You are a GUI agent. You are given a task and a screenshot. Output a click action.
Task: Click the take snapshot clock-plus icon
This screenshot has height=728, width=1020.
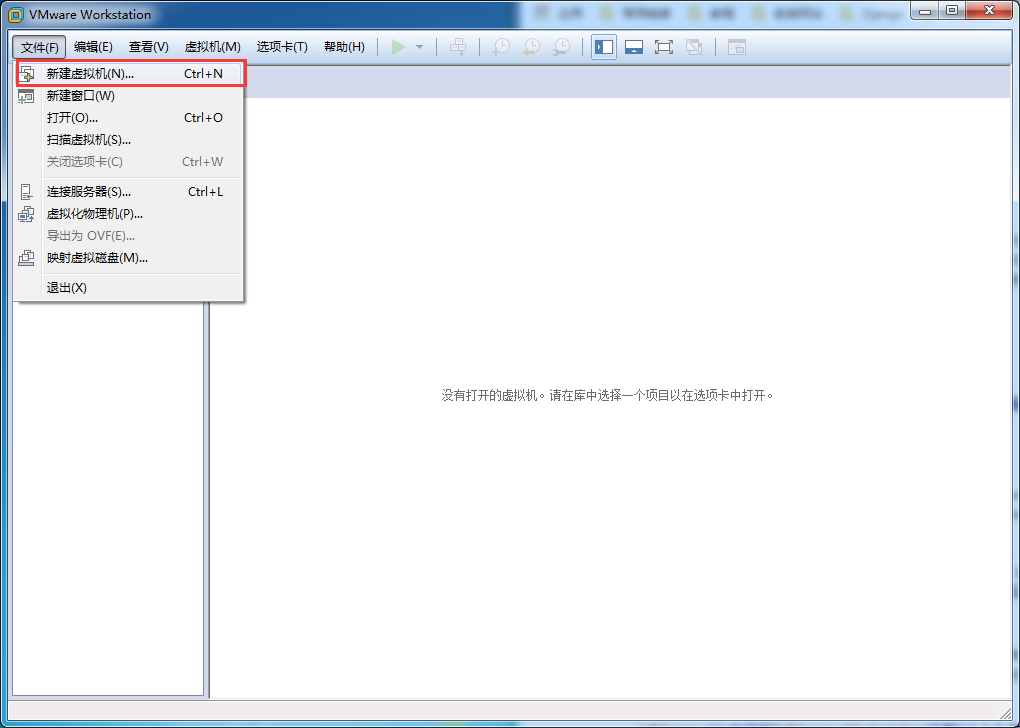pos(501,47)
